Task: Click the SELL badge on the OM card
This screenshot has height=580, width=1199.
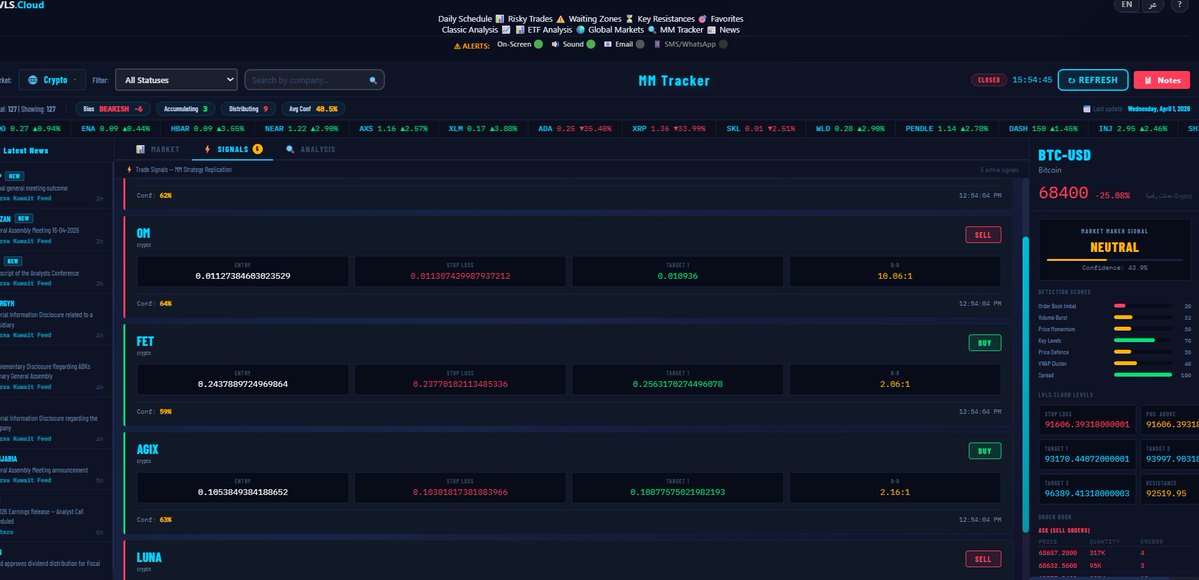Action: (983, 235)
